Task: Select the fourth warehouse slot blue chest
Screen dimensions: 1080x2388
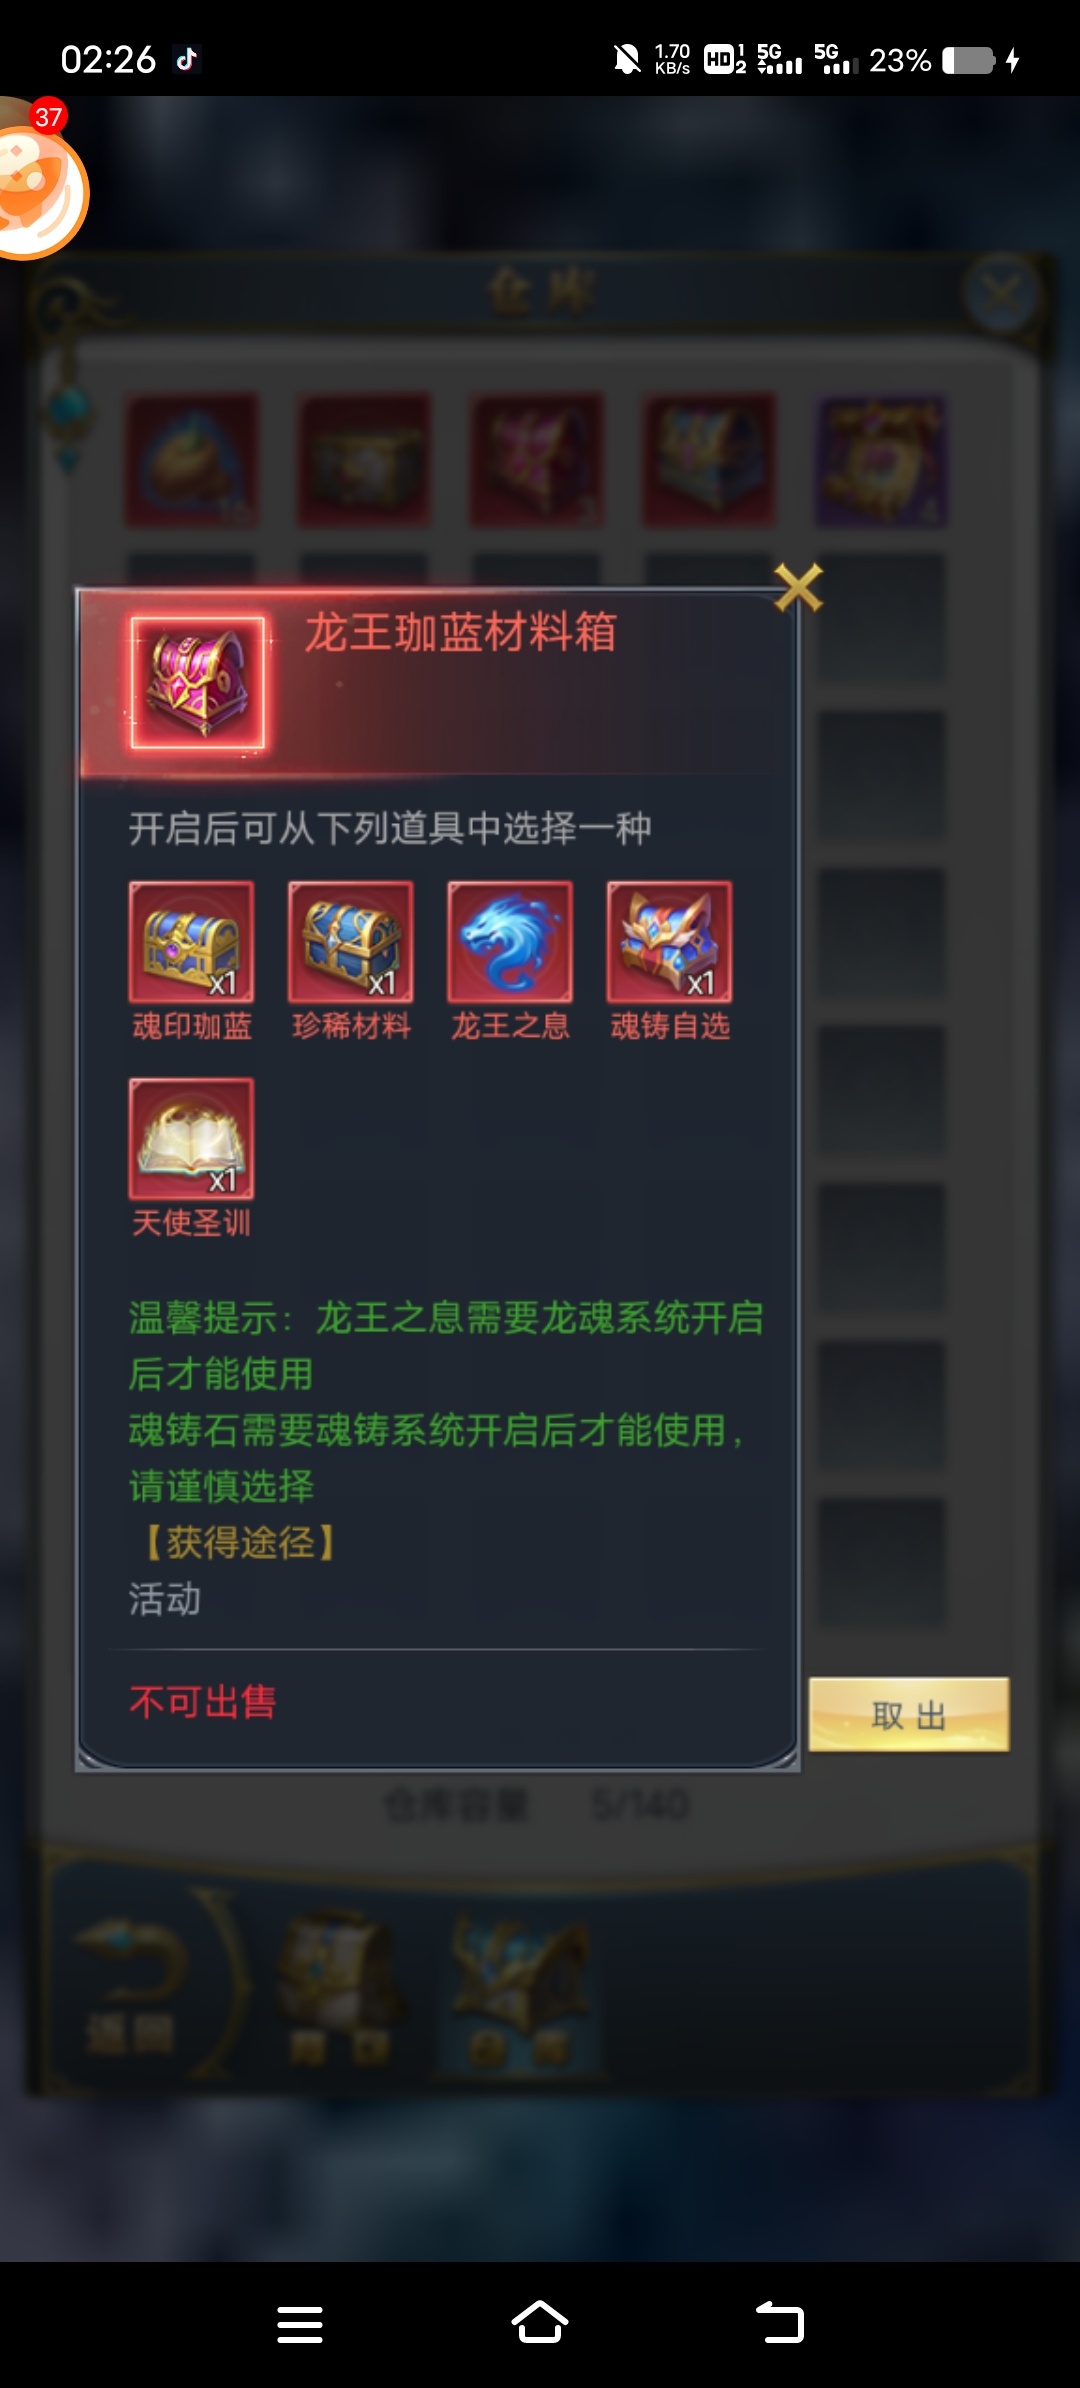Action: point(709,460)
